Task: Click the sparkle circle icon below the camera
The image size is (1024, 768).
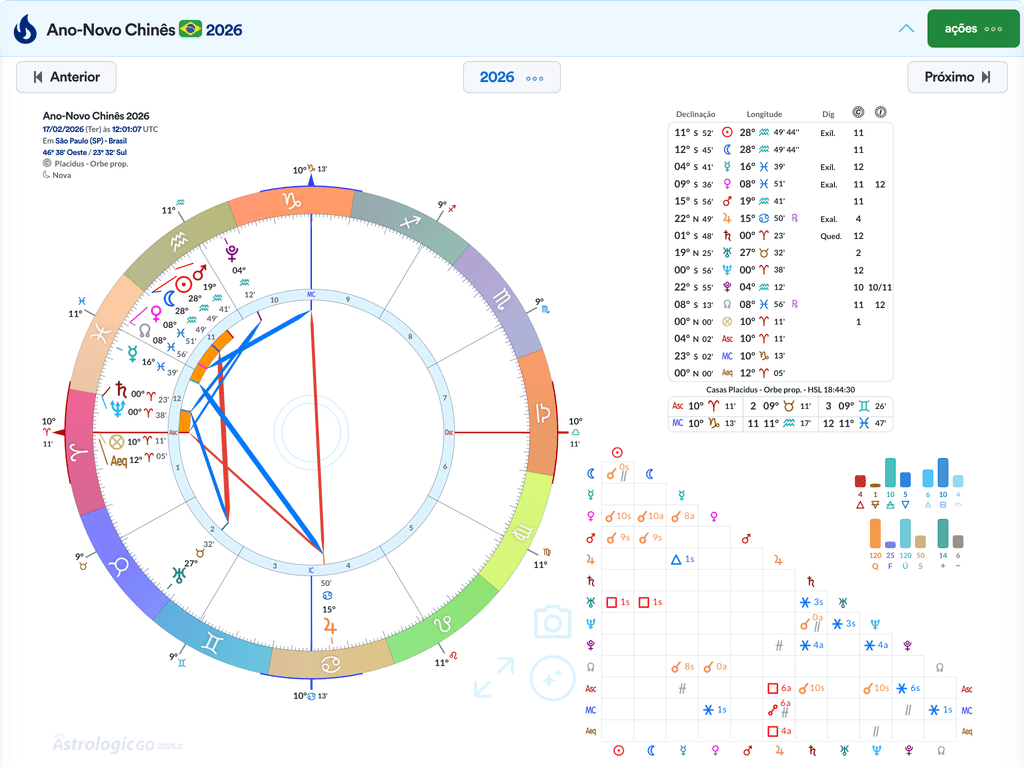Action: click(x=552, y=679)
